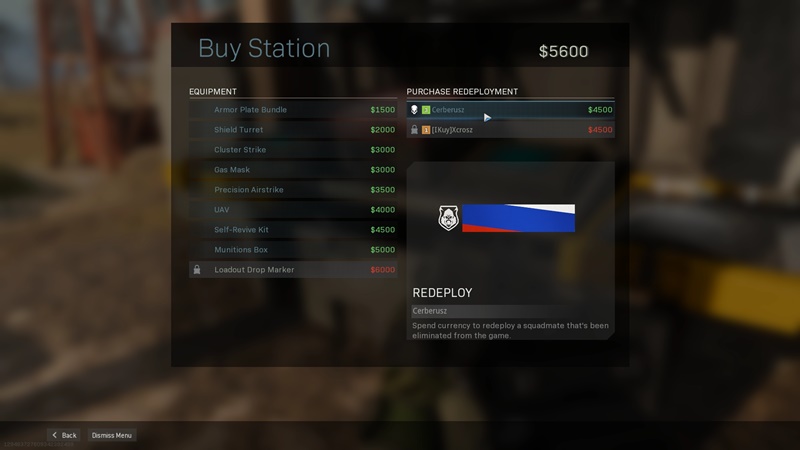This screenshot has height=450, width=800.
Task: Select Shield Turret for $2000
Action: (293, 130)
